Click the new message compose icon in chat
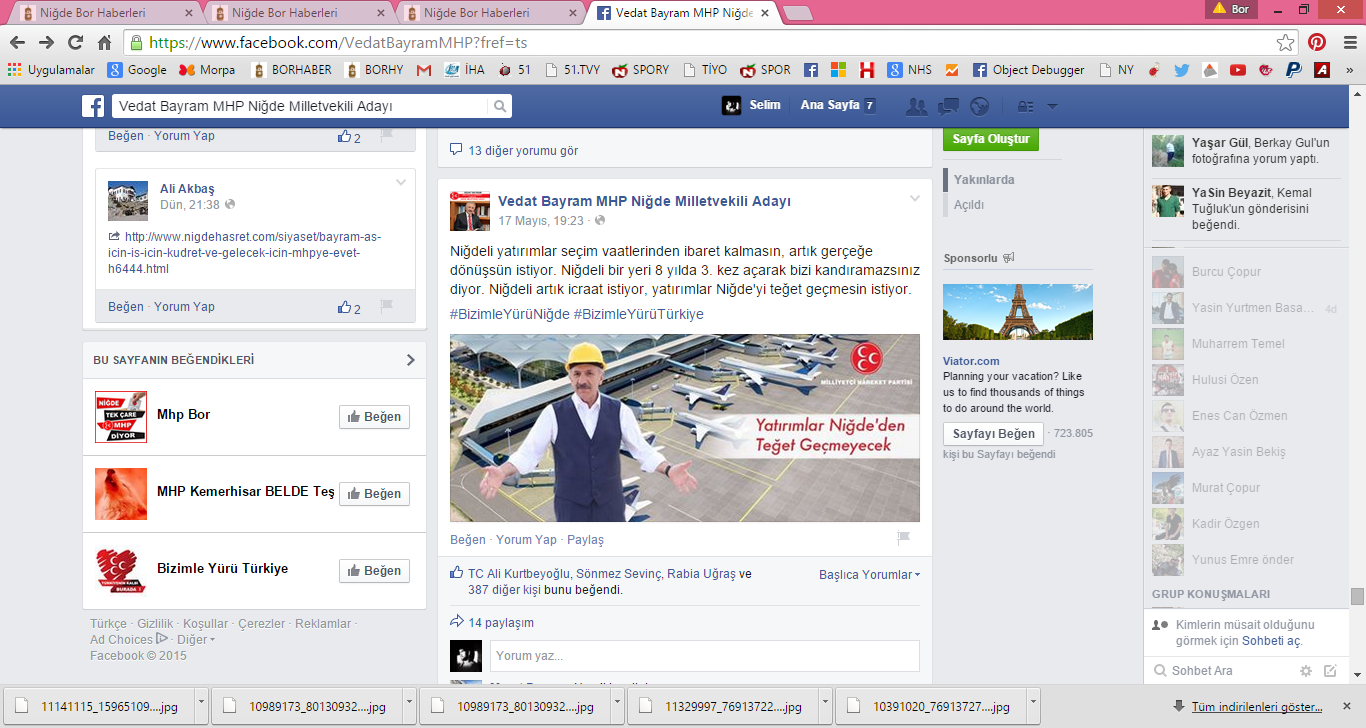The height and width of the screenshot is (728, 1366). point(1330,671)
